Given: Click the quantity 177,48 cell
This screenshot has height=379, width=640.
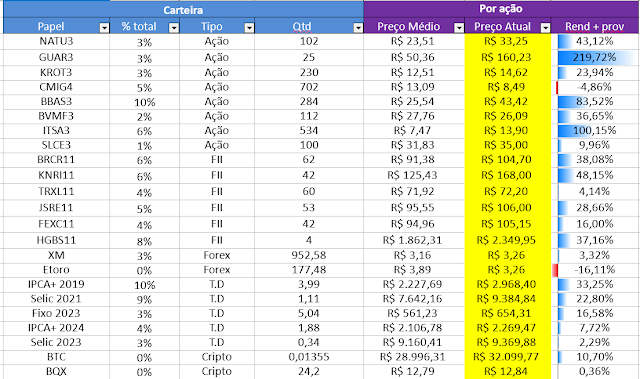Looking at the screenshot, I should pos(309,270).
